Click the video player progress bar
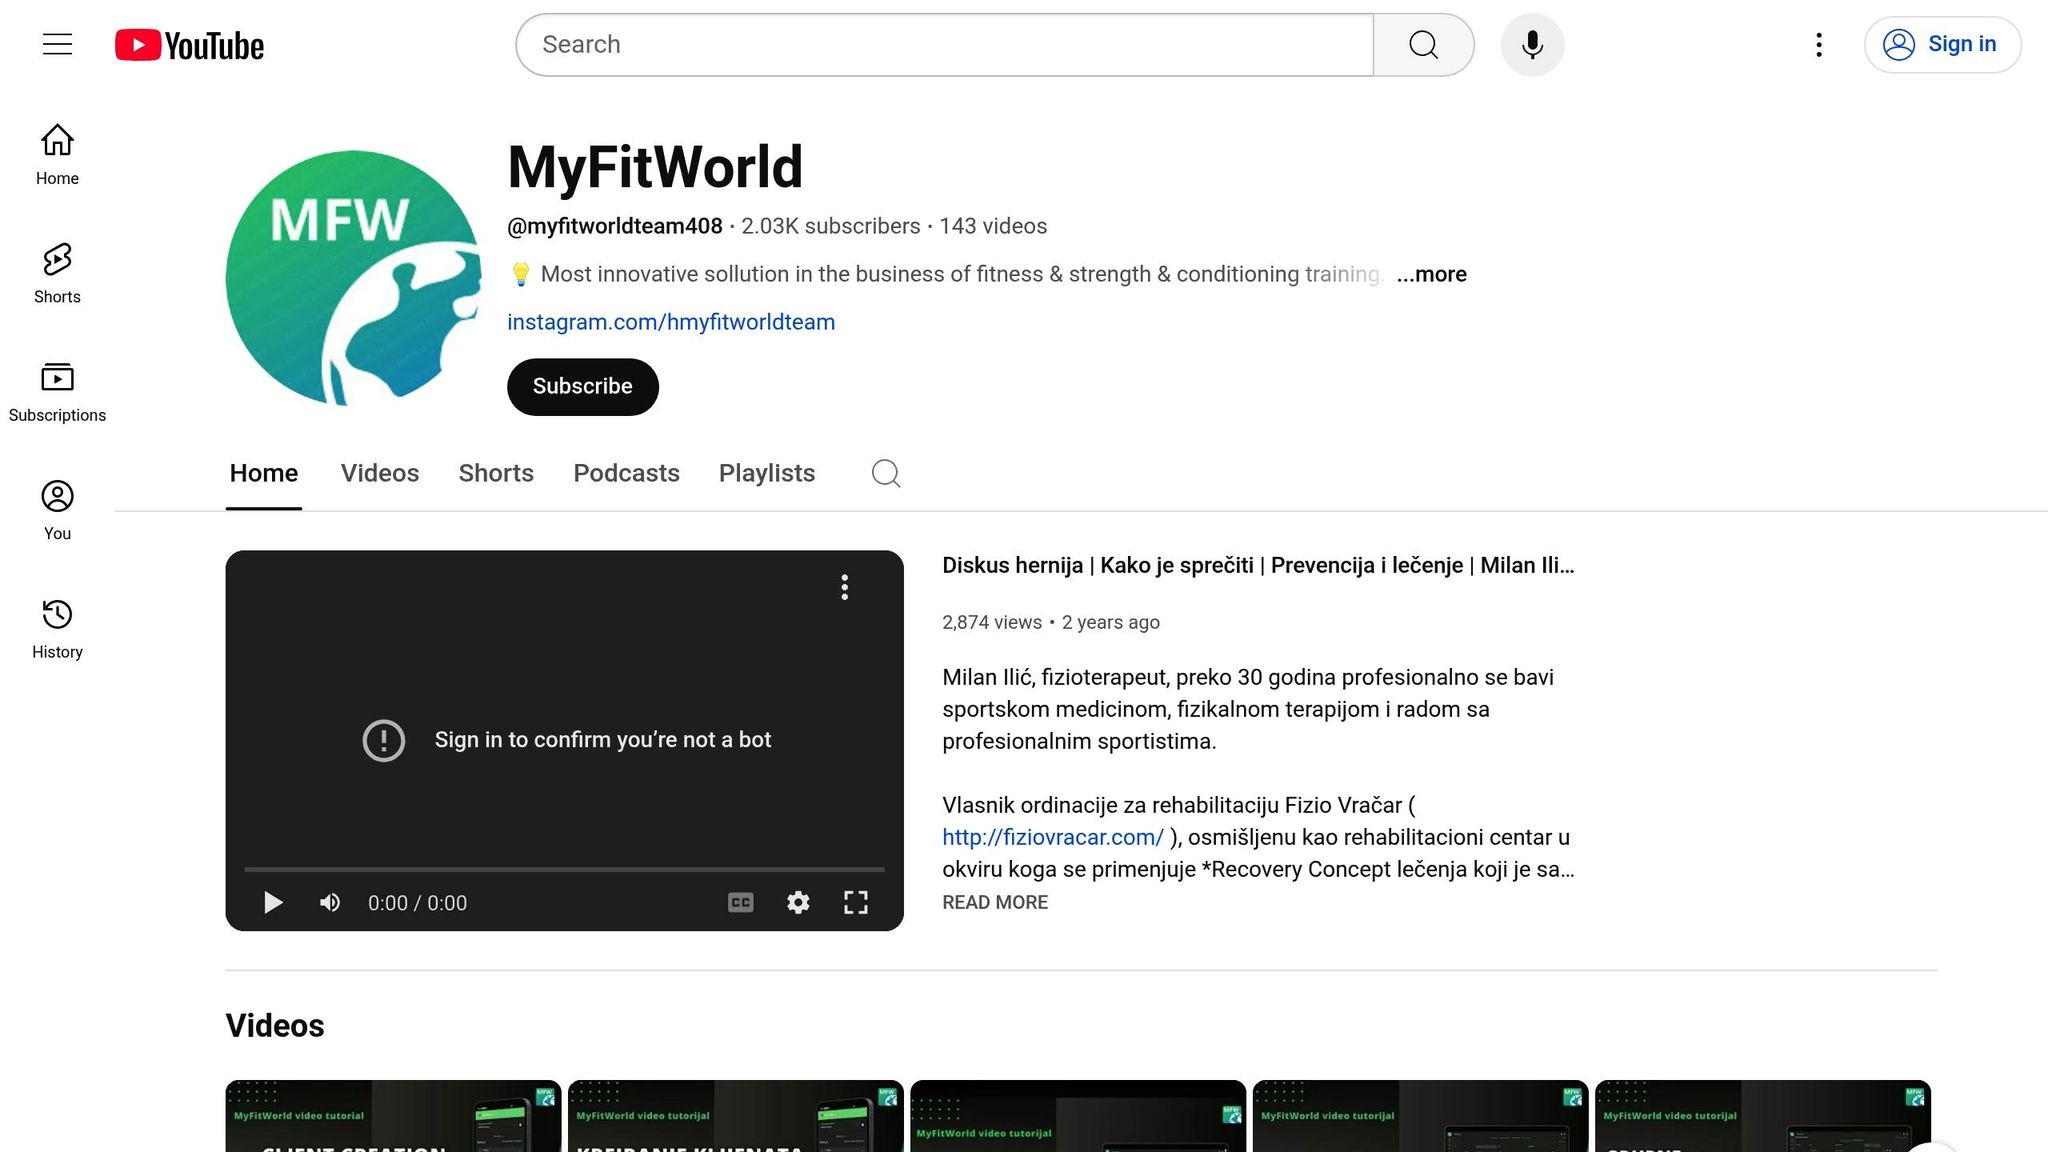The height and width of the screenshot is (1152, 2048). (564, 869)
